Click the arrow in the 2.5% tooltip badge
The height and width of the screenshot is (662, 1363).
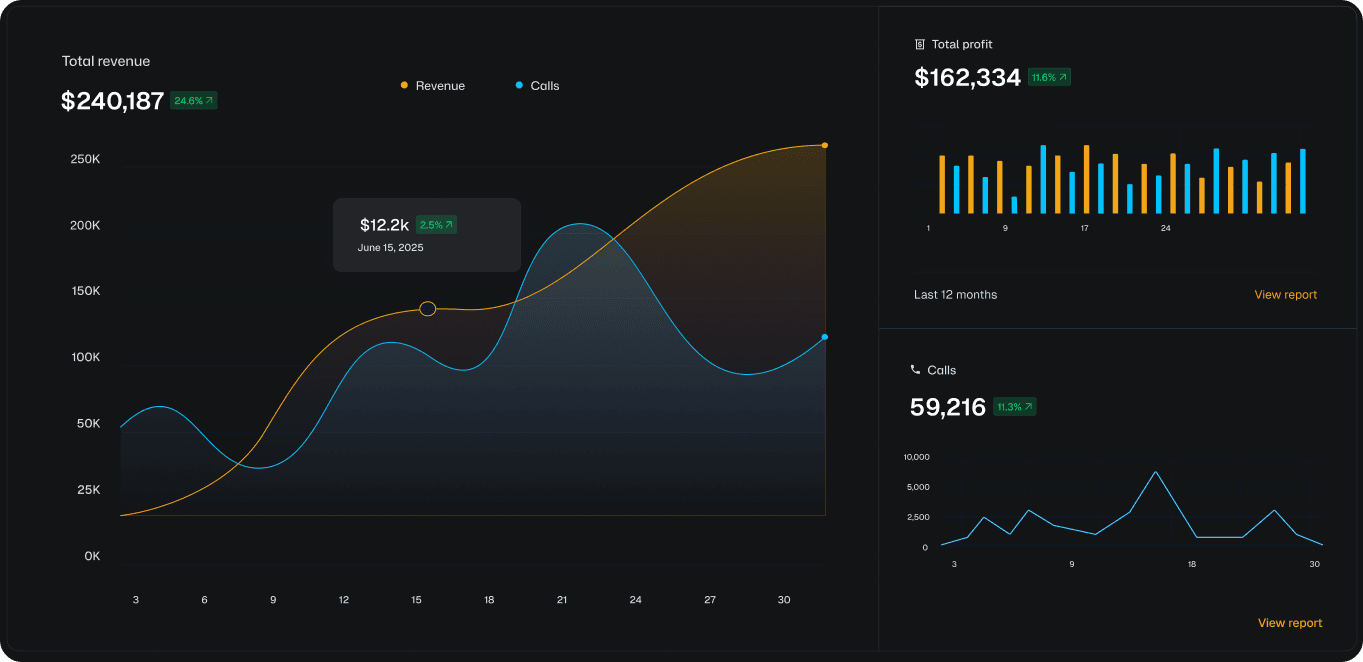click(x=447, y=225)
